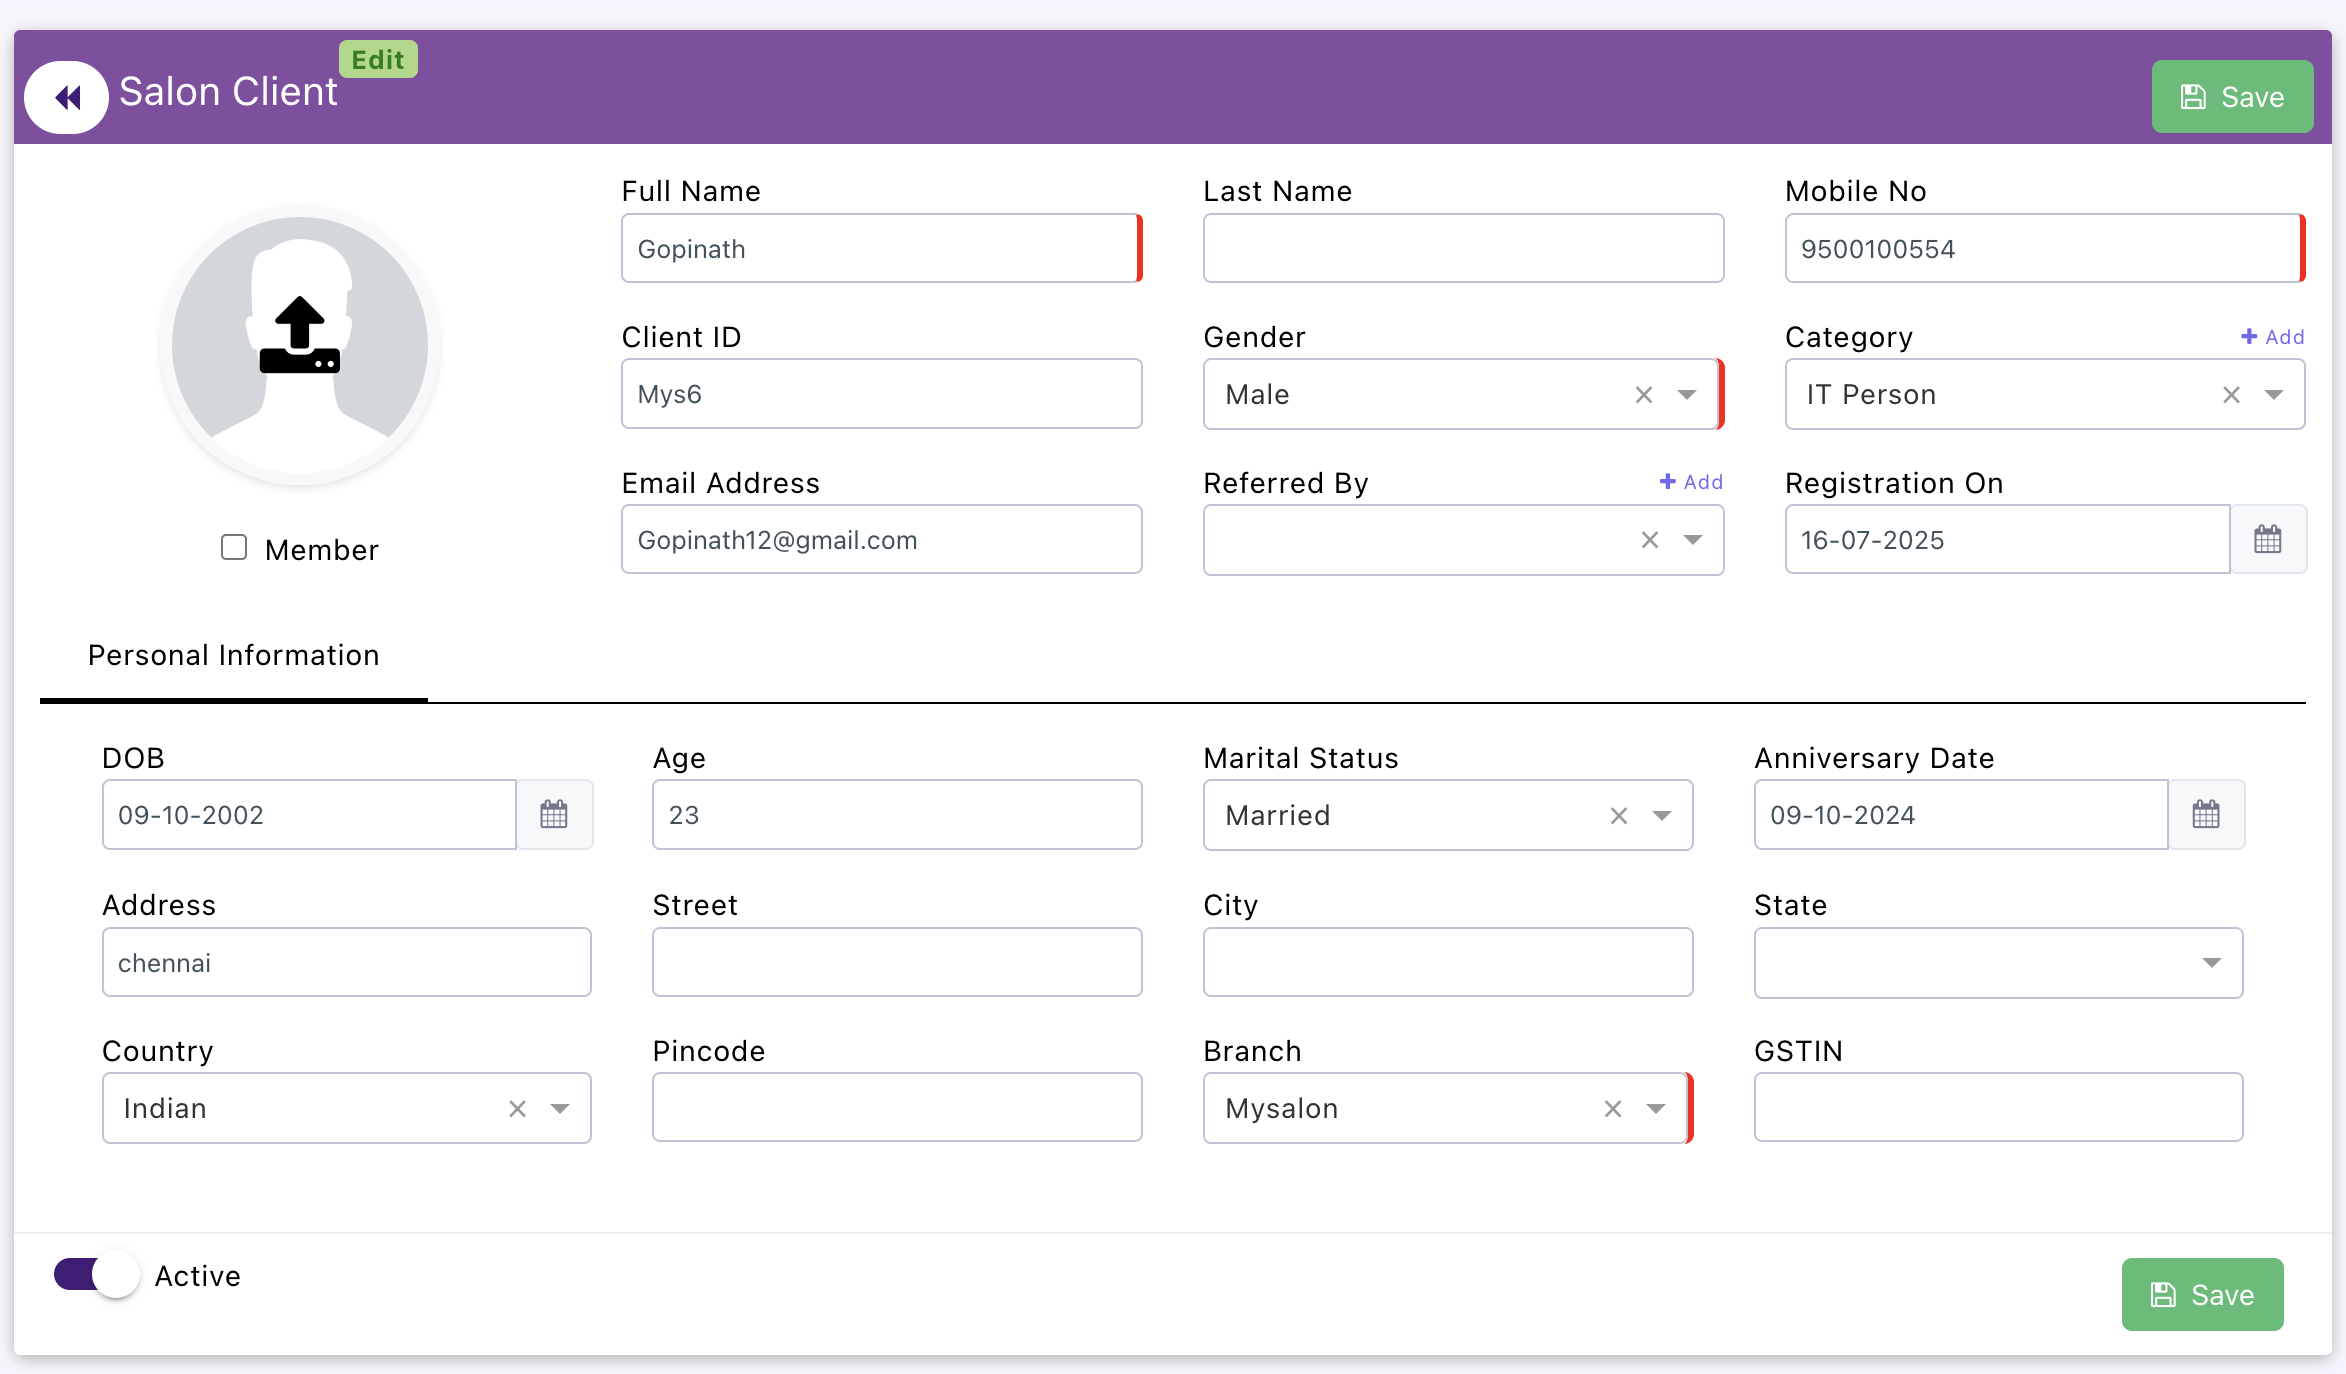This screenshot has width=2346, height=1374.
Task: Click the photo upload icon on avatar
Action: [x=299, y=336]
